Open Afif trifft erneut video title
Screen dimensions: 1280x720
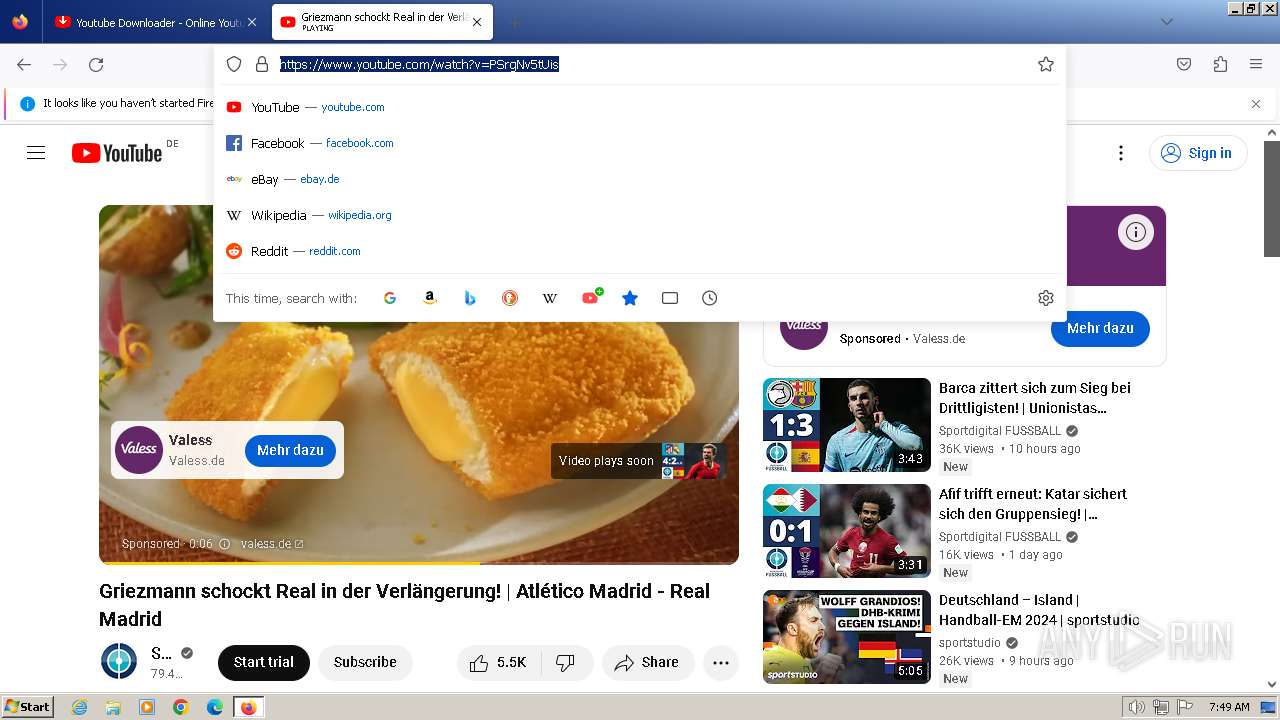1033,504
